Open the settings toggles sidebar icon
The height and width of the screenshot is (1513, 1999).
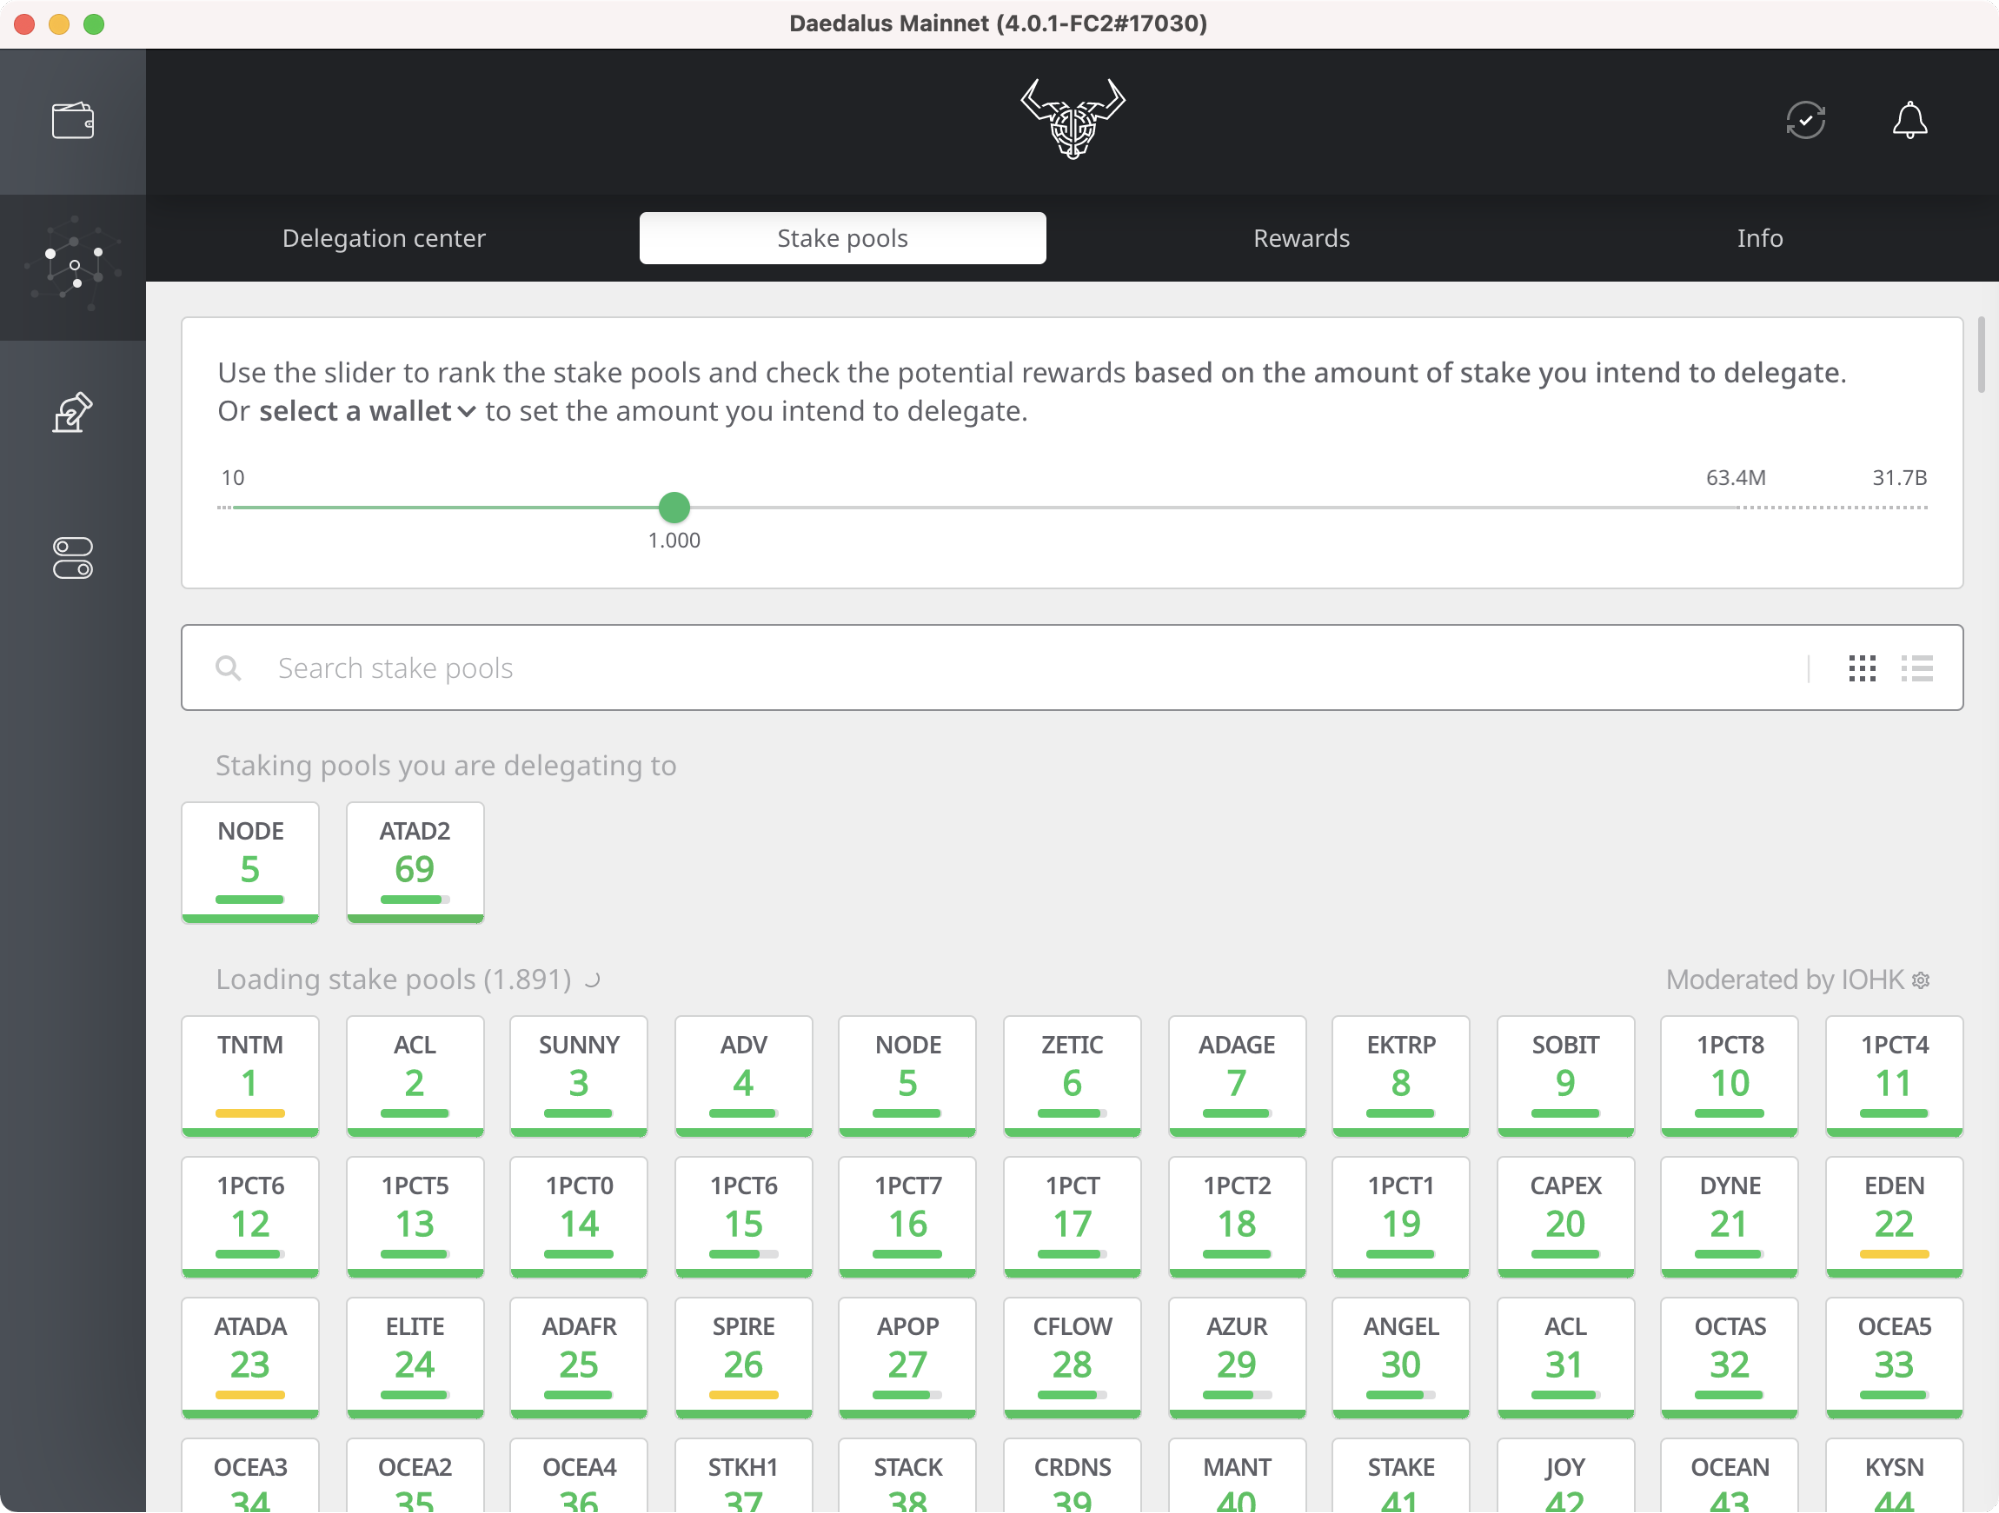pos(72,558)
